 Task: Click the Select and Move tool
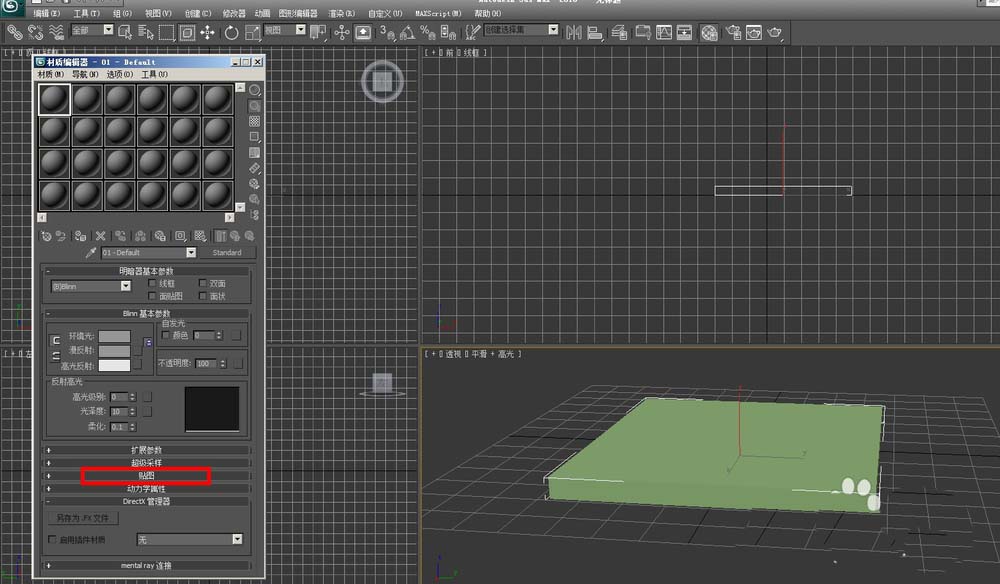(208, 32)
